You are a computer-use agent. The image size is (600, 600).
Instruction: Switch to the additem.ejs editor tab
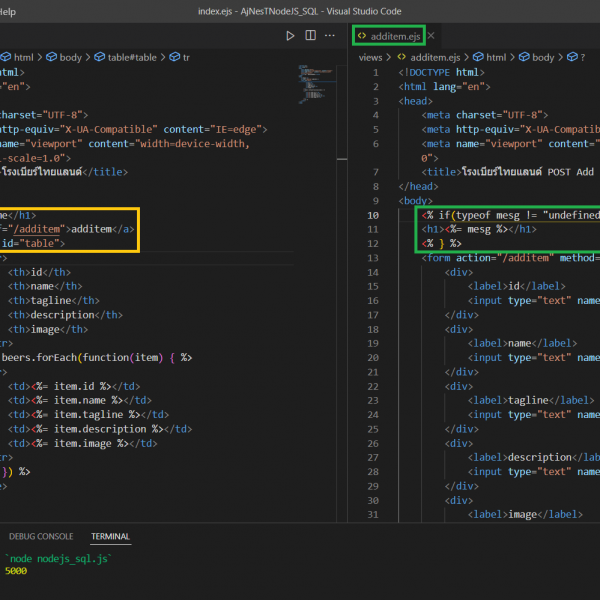(x=395, y=36)
